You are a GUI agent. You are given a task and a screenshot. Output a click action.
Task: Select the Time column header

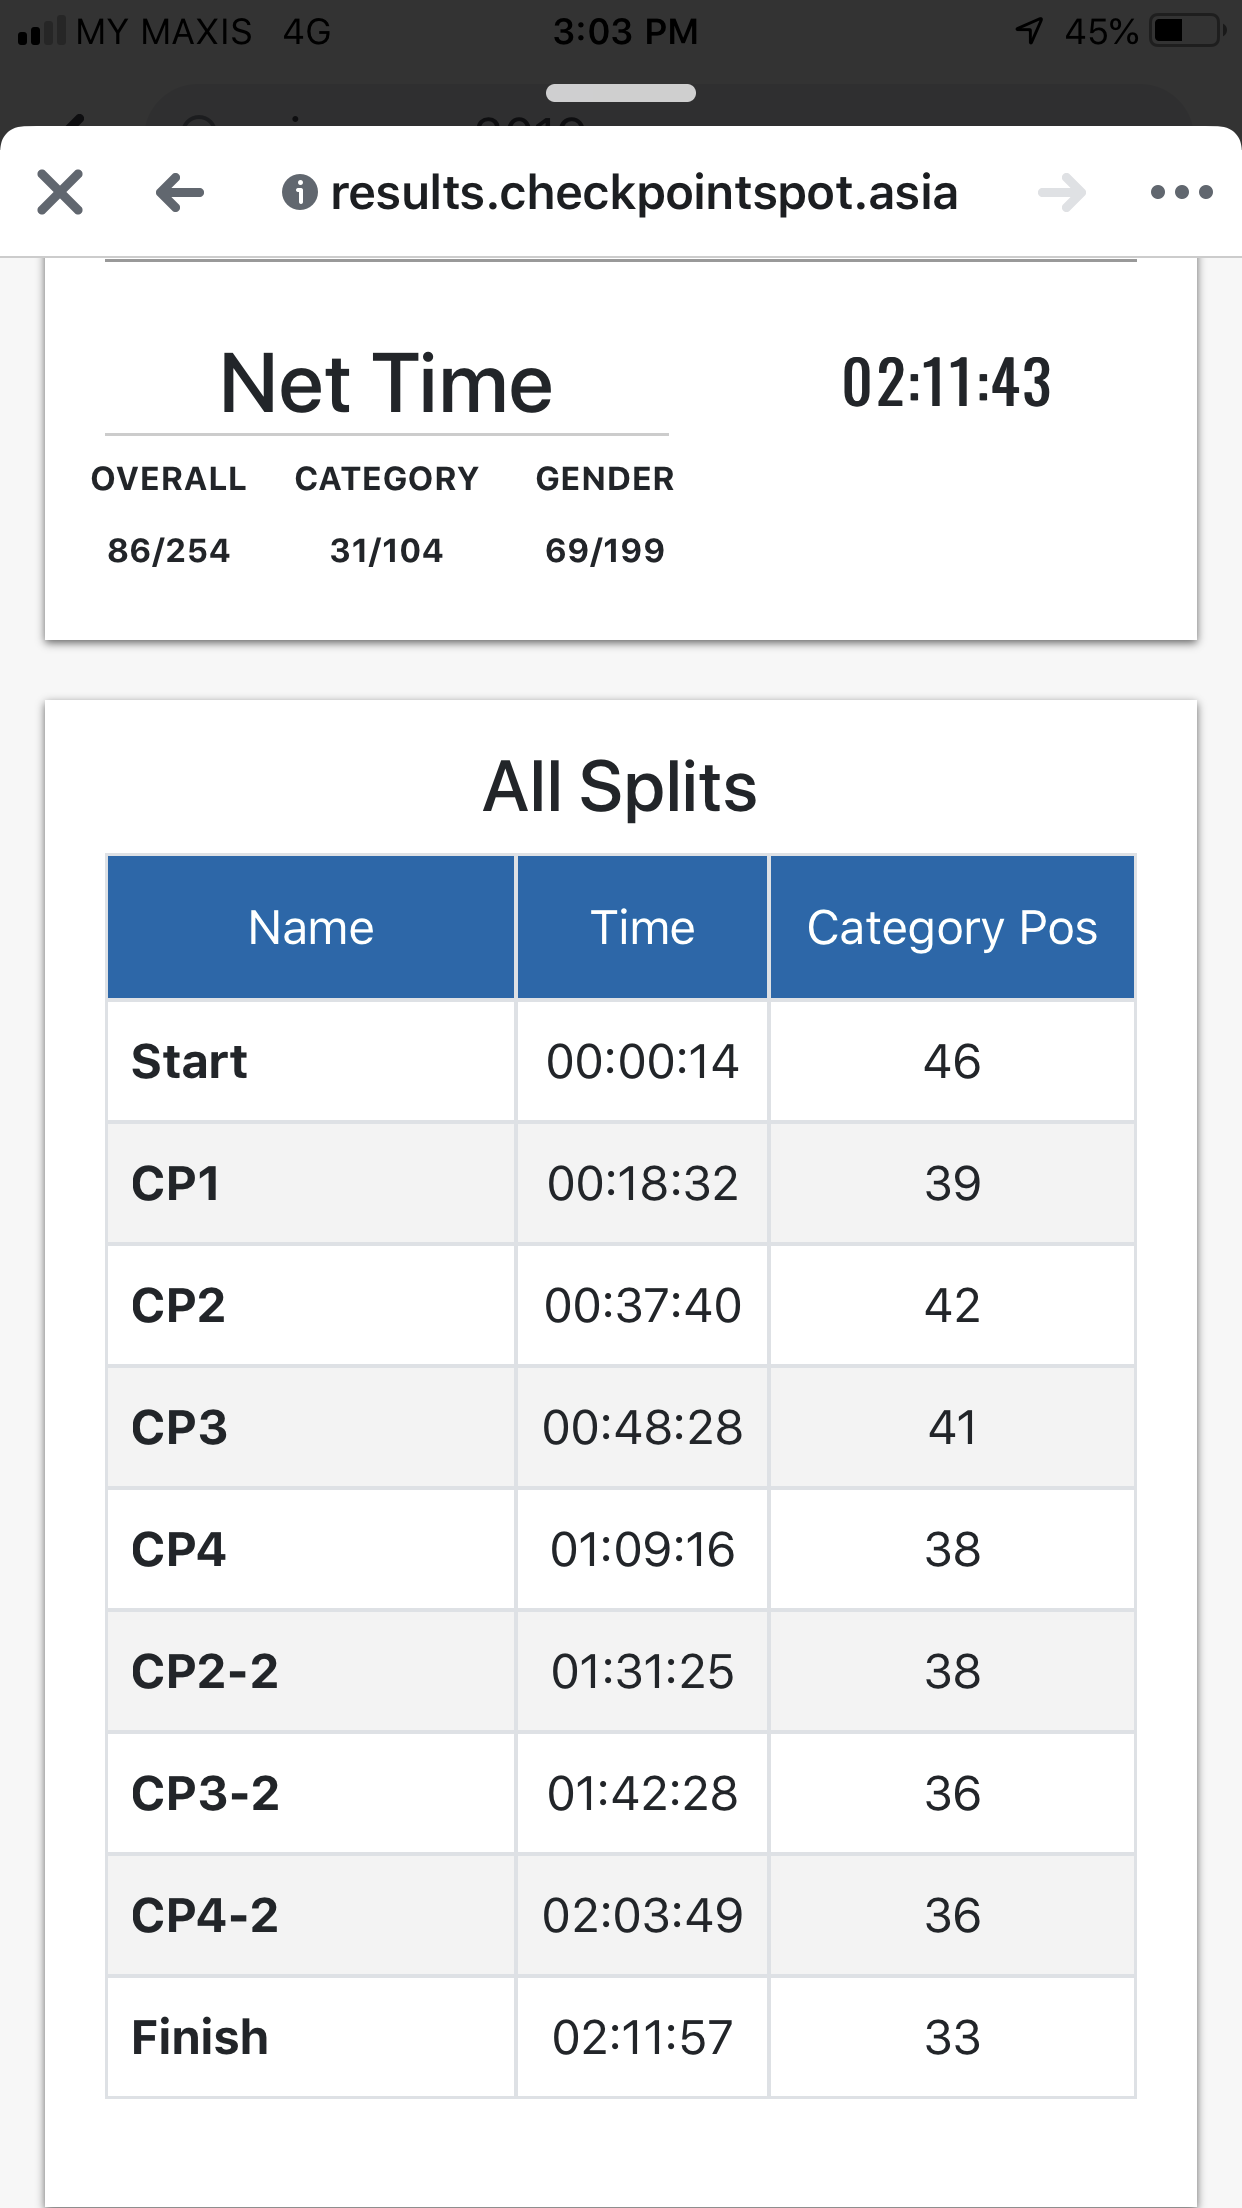point(642,927)
